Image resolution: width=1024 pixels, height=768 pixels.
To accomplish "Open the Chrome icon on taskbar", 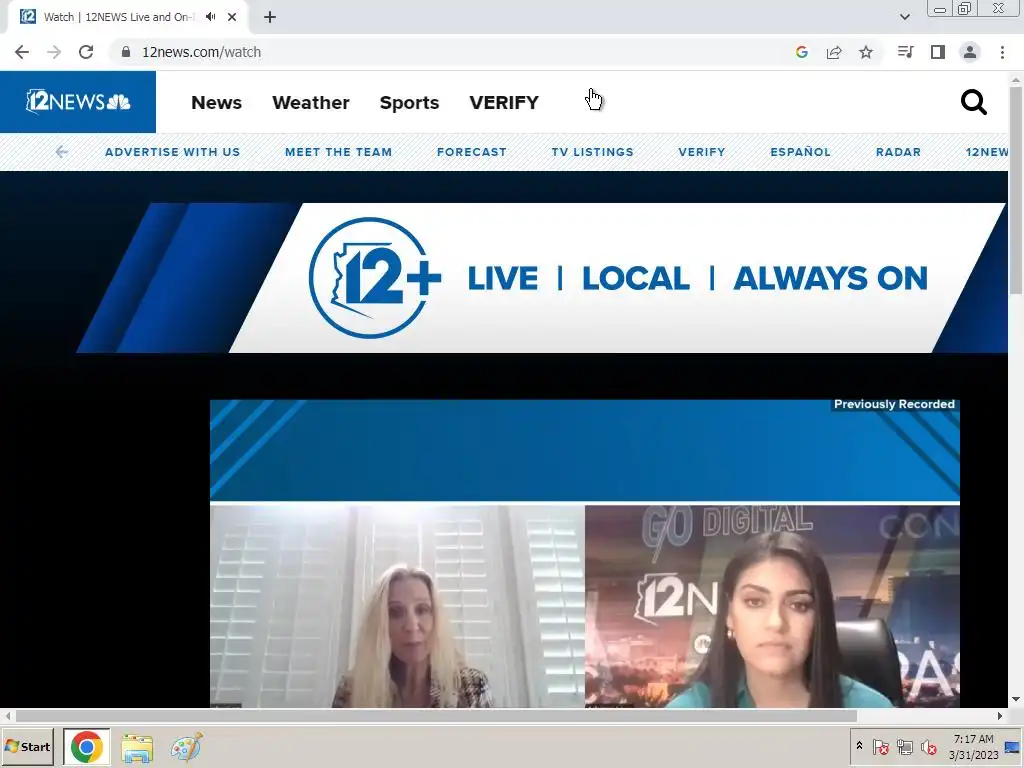I will pos(86,746).
